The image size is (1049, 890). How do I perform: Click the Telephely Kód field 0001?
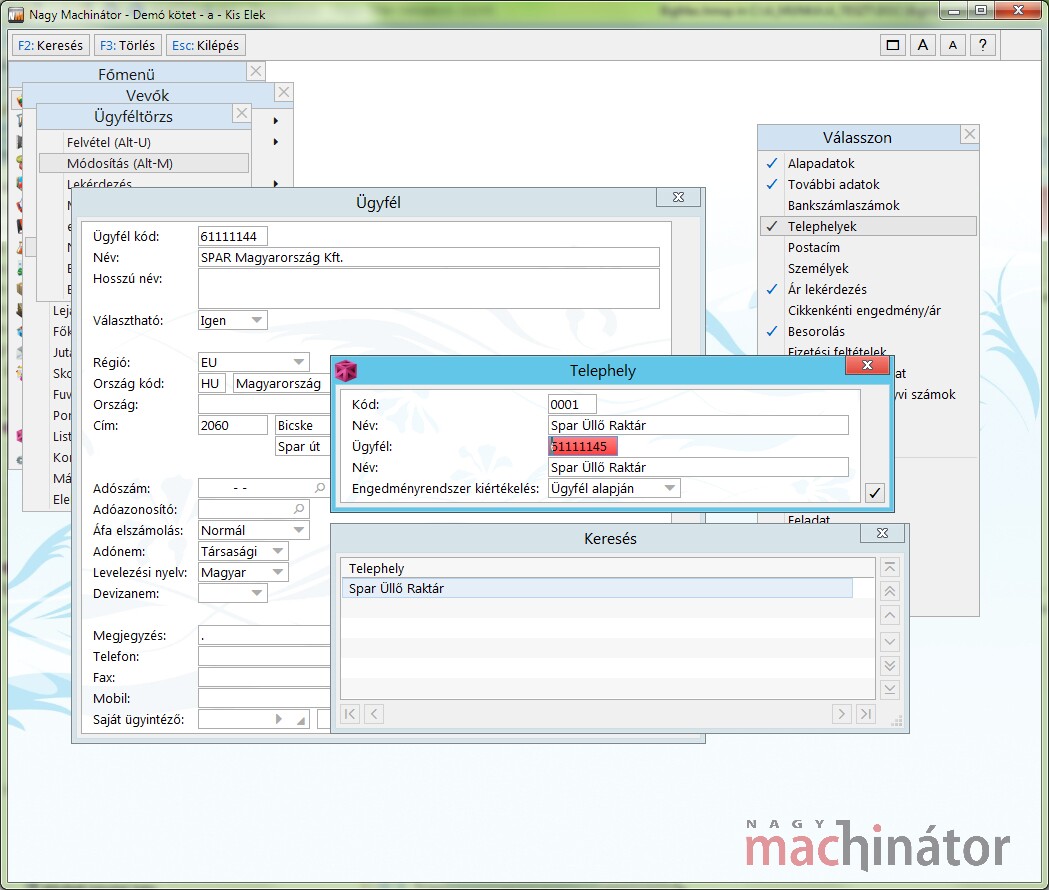(x=572, y=404)
